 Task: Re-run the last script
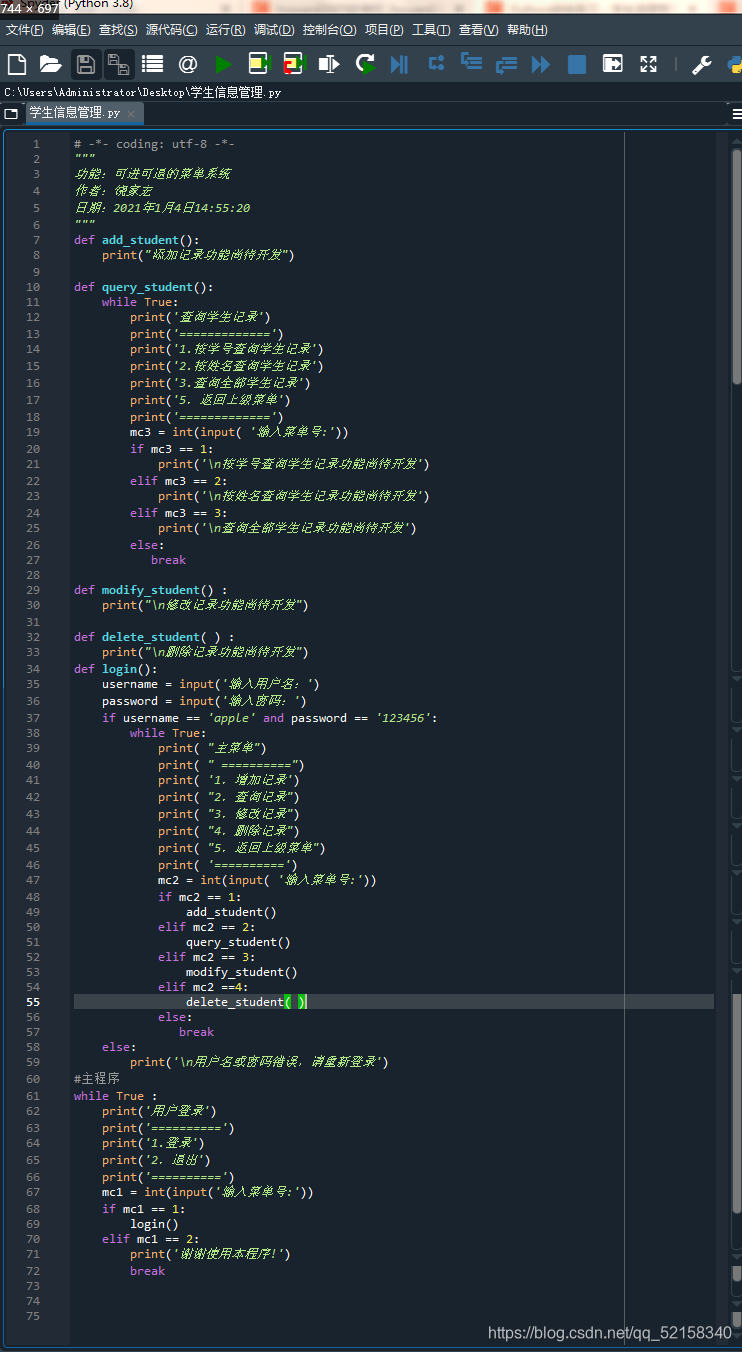point(365,65)
